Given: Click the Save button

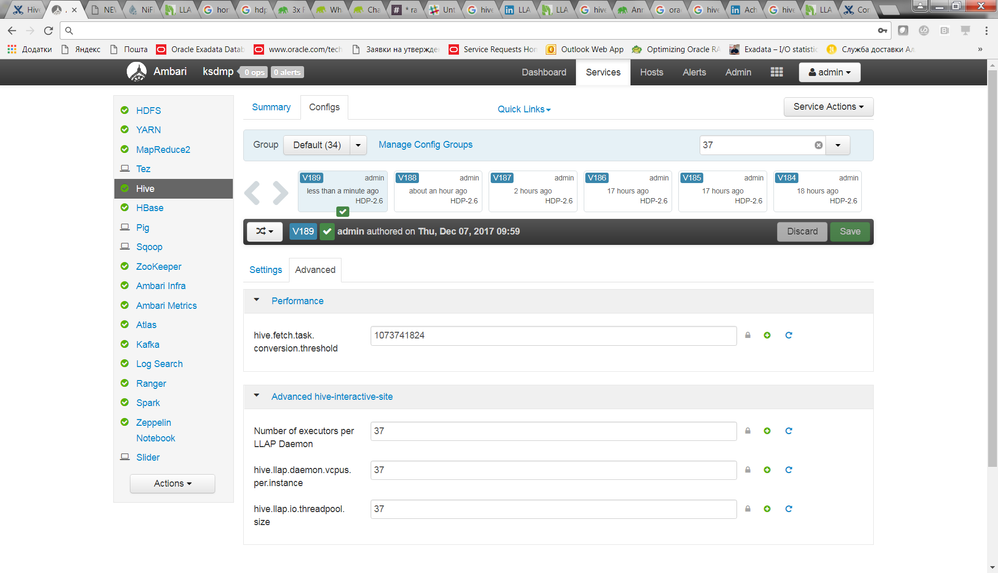Looking at the screenshot, I should (850, 232).
